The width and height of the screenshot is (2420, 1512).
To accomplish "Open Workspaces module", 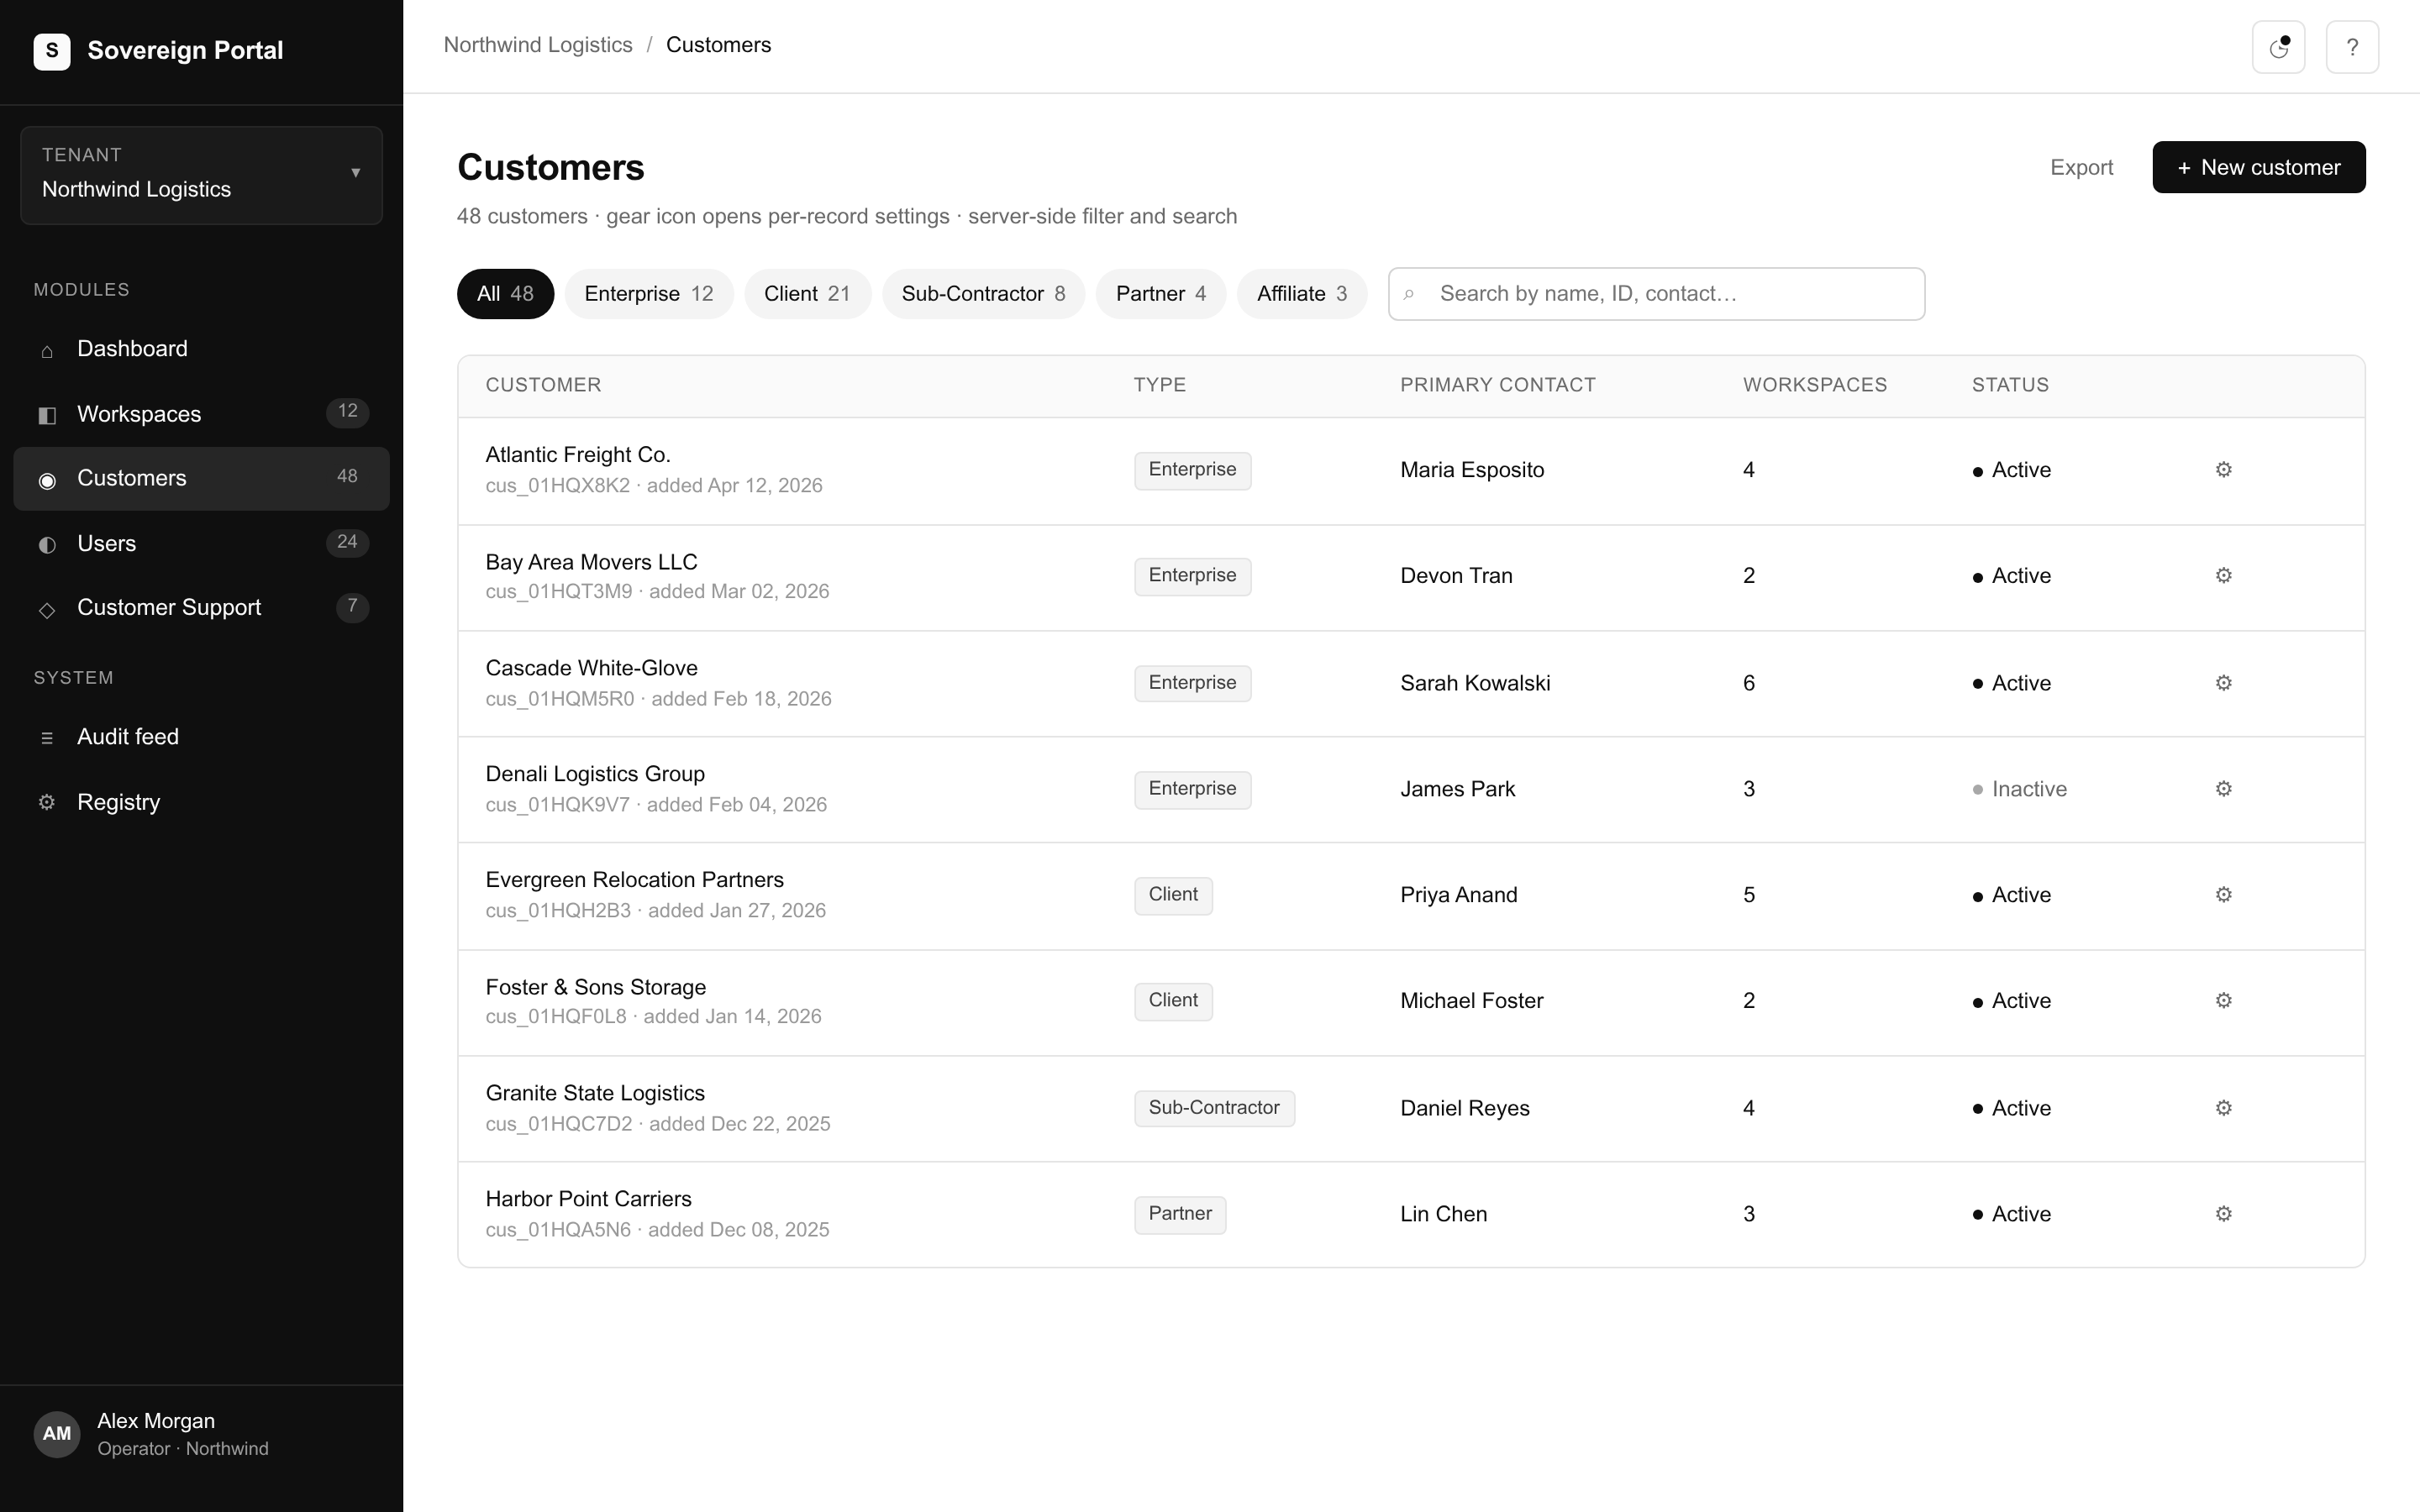I will 201,414.
